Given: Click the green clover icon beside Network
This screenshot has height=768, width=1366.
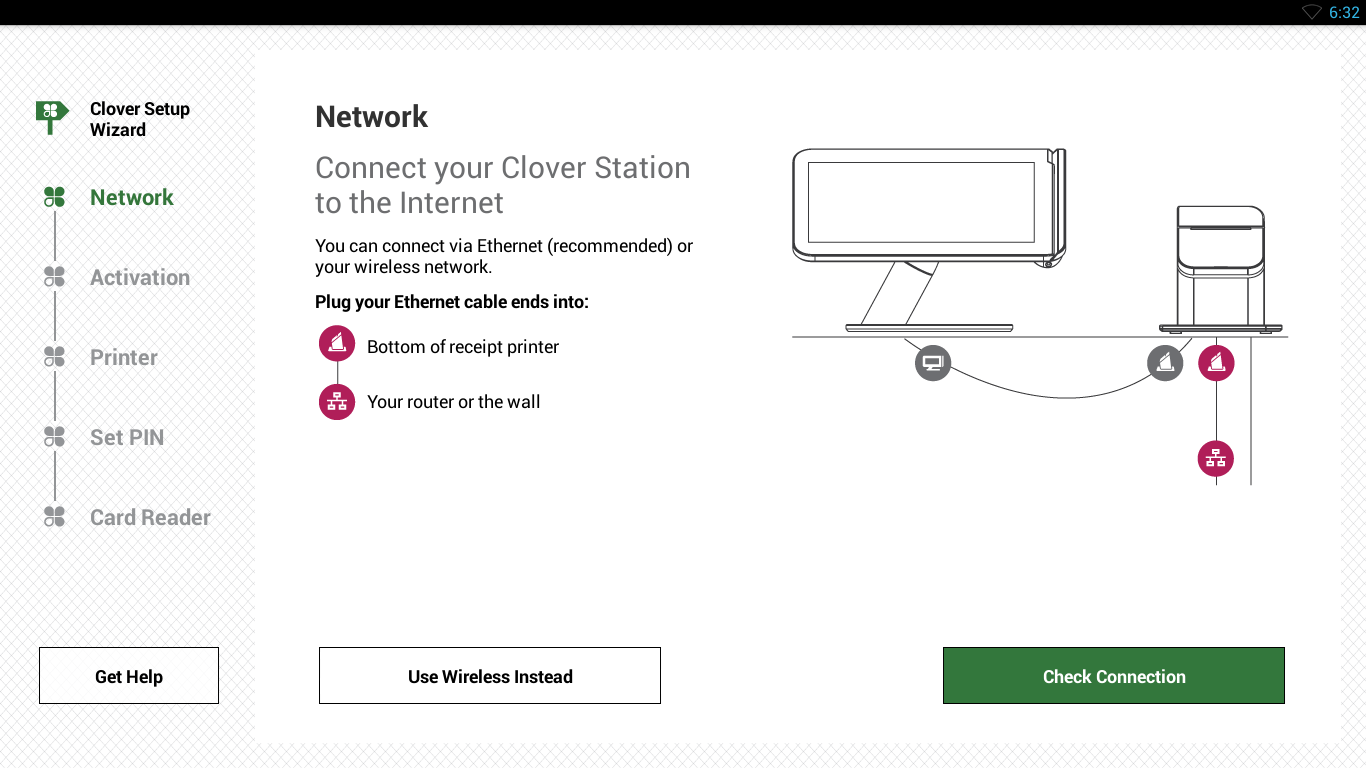Looking at the screenshot, I should (x=55, y=197).
